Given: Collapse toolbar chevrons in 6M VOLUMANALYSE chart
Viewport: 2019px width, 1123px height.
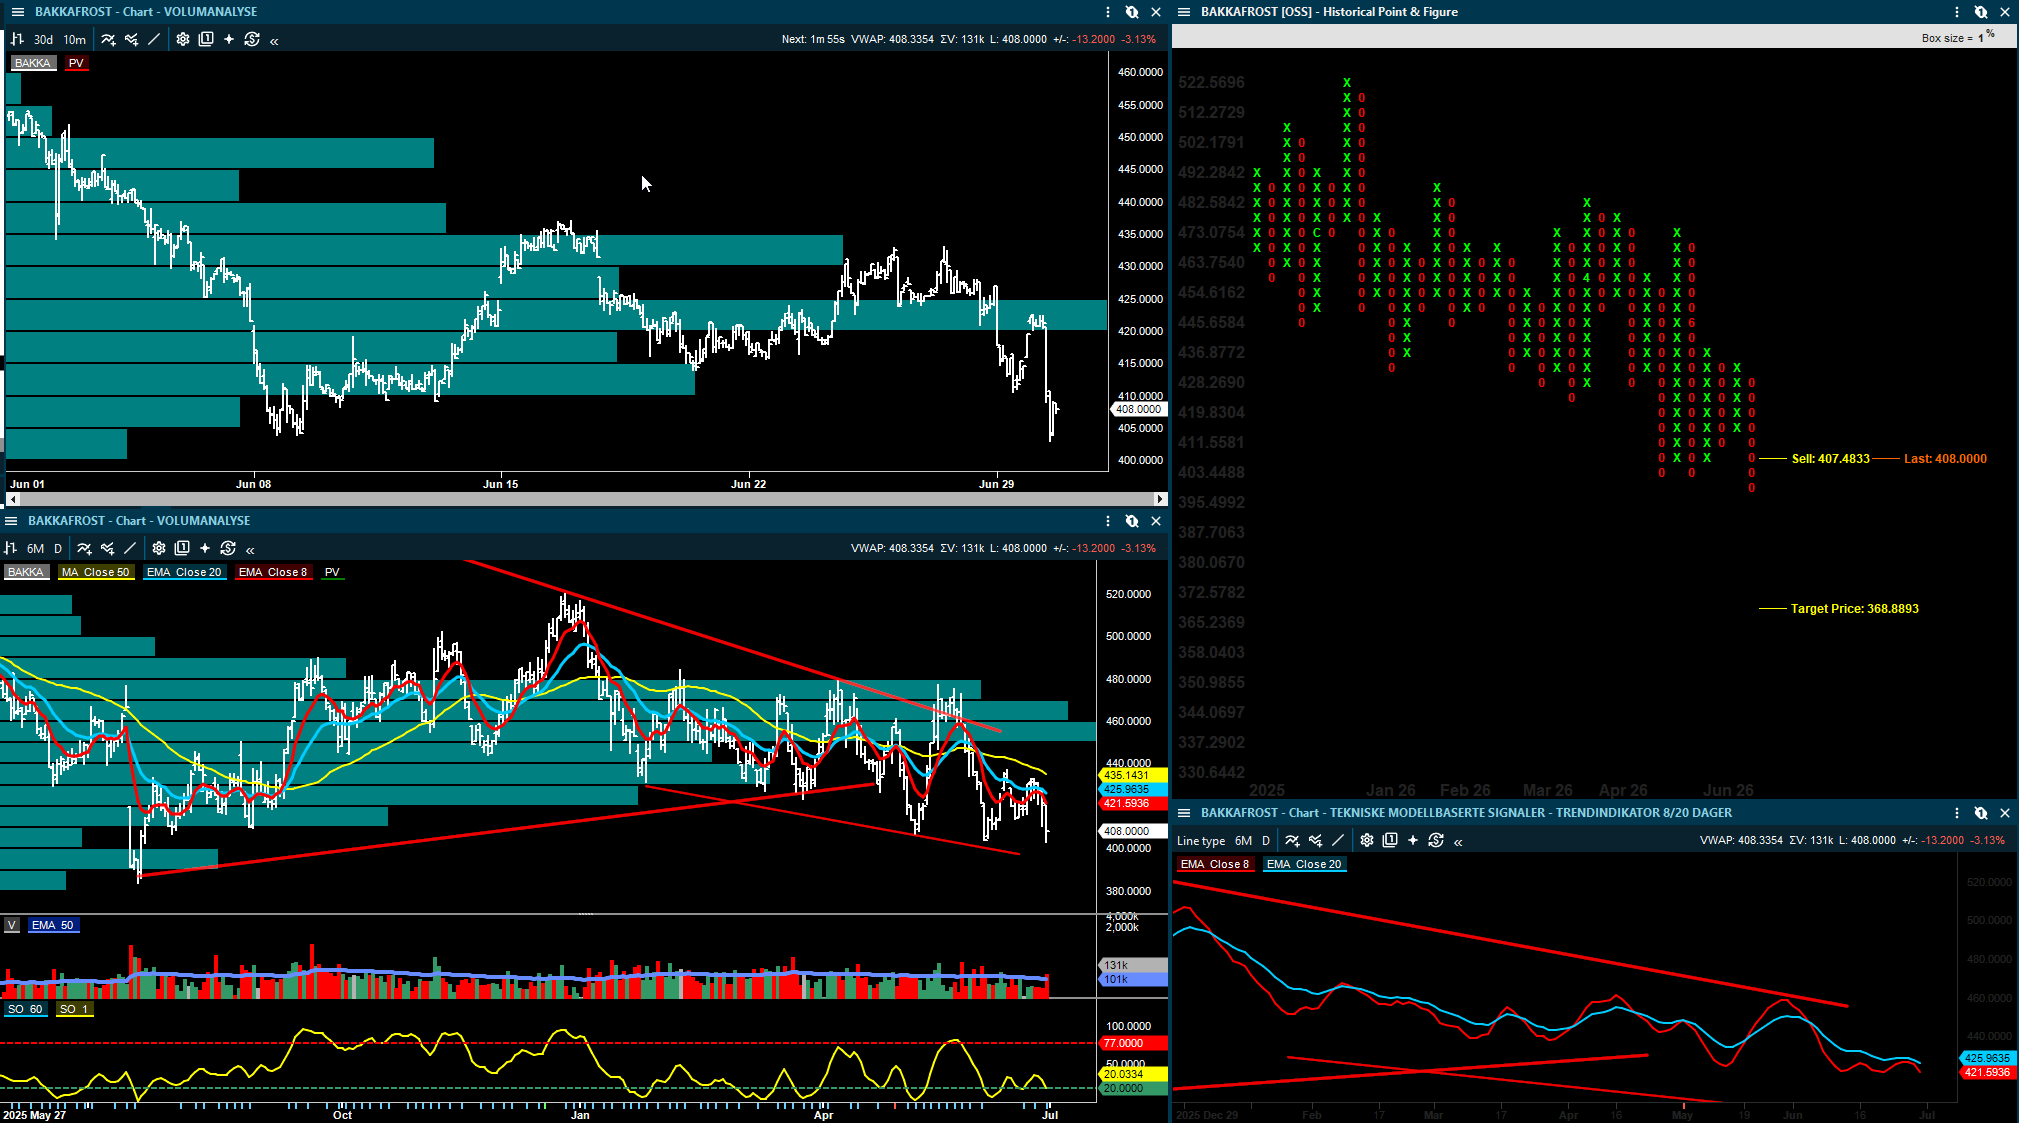Looking at the screenshot, I should point(250,549).
